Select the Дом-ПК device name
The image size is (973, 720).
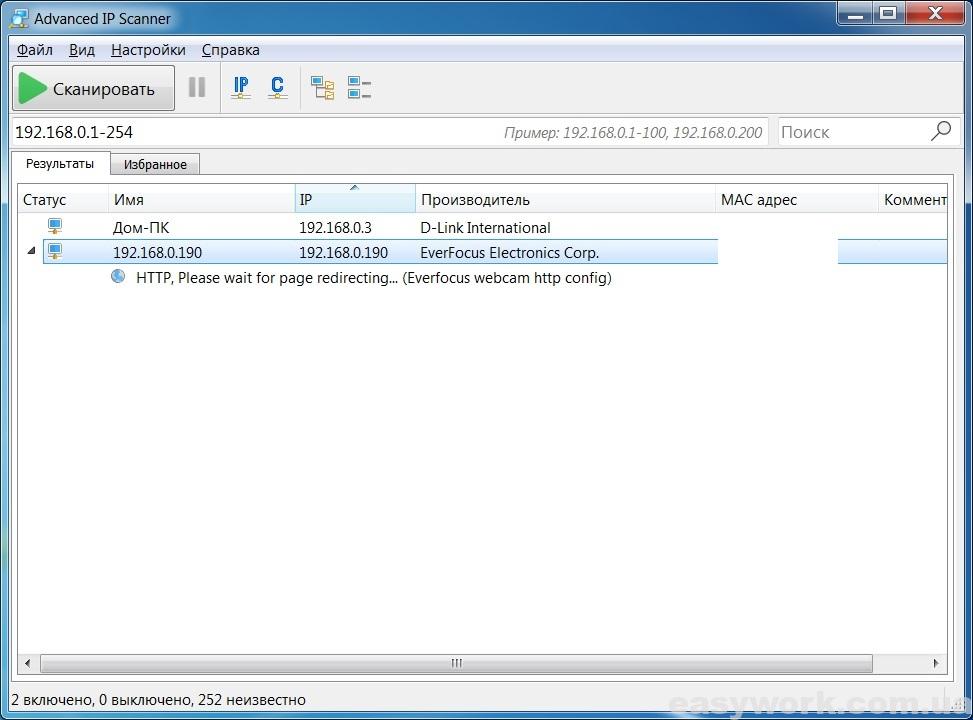[141, 228]
